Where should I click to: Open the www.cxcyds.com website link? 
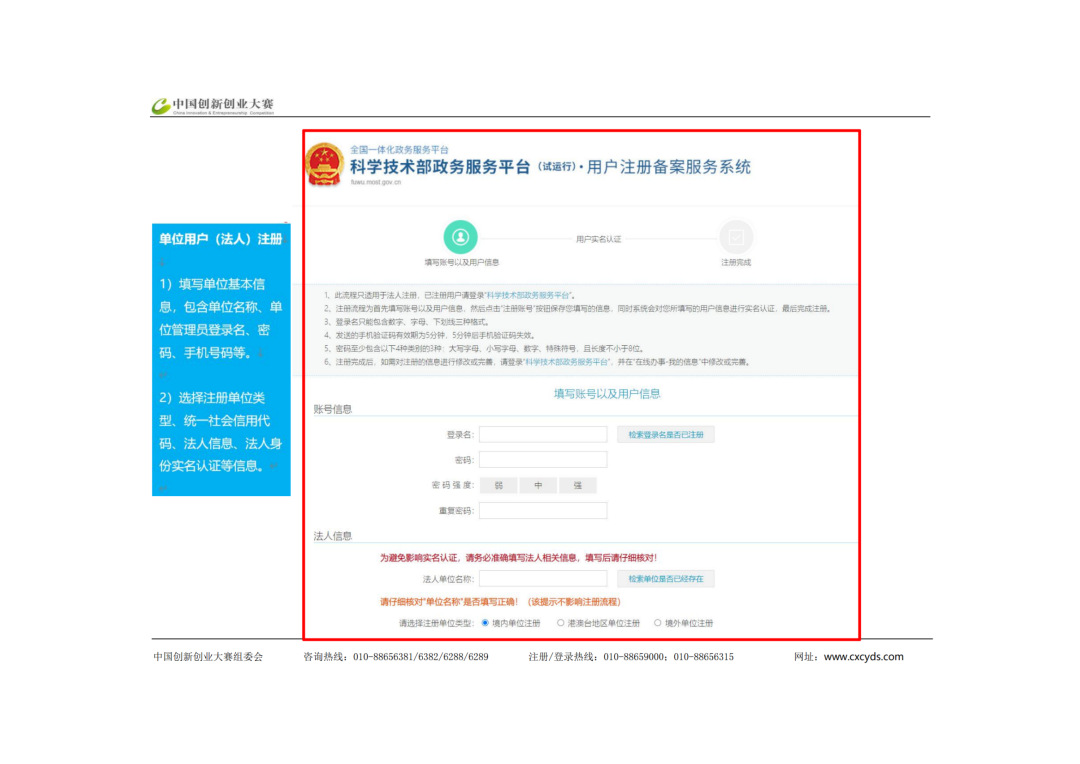point(863,657)
